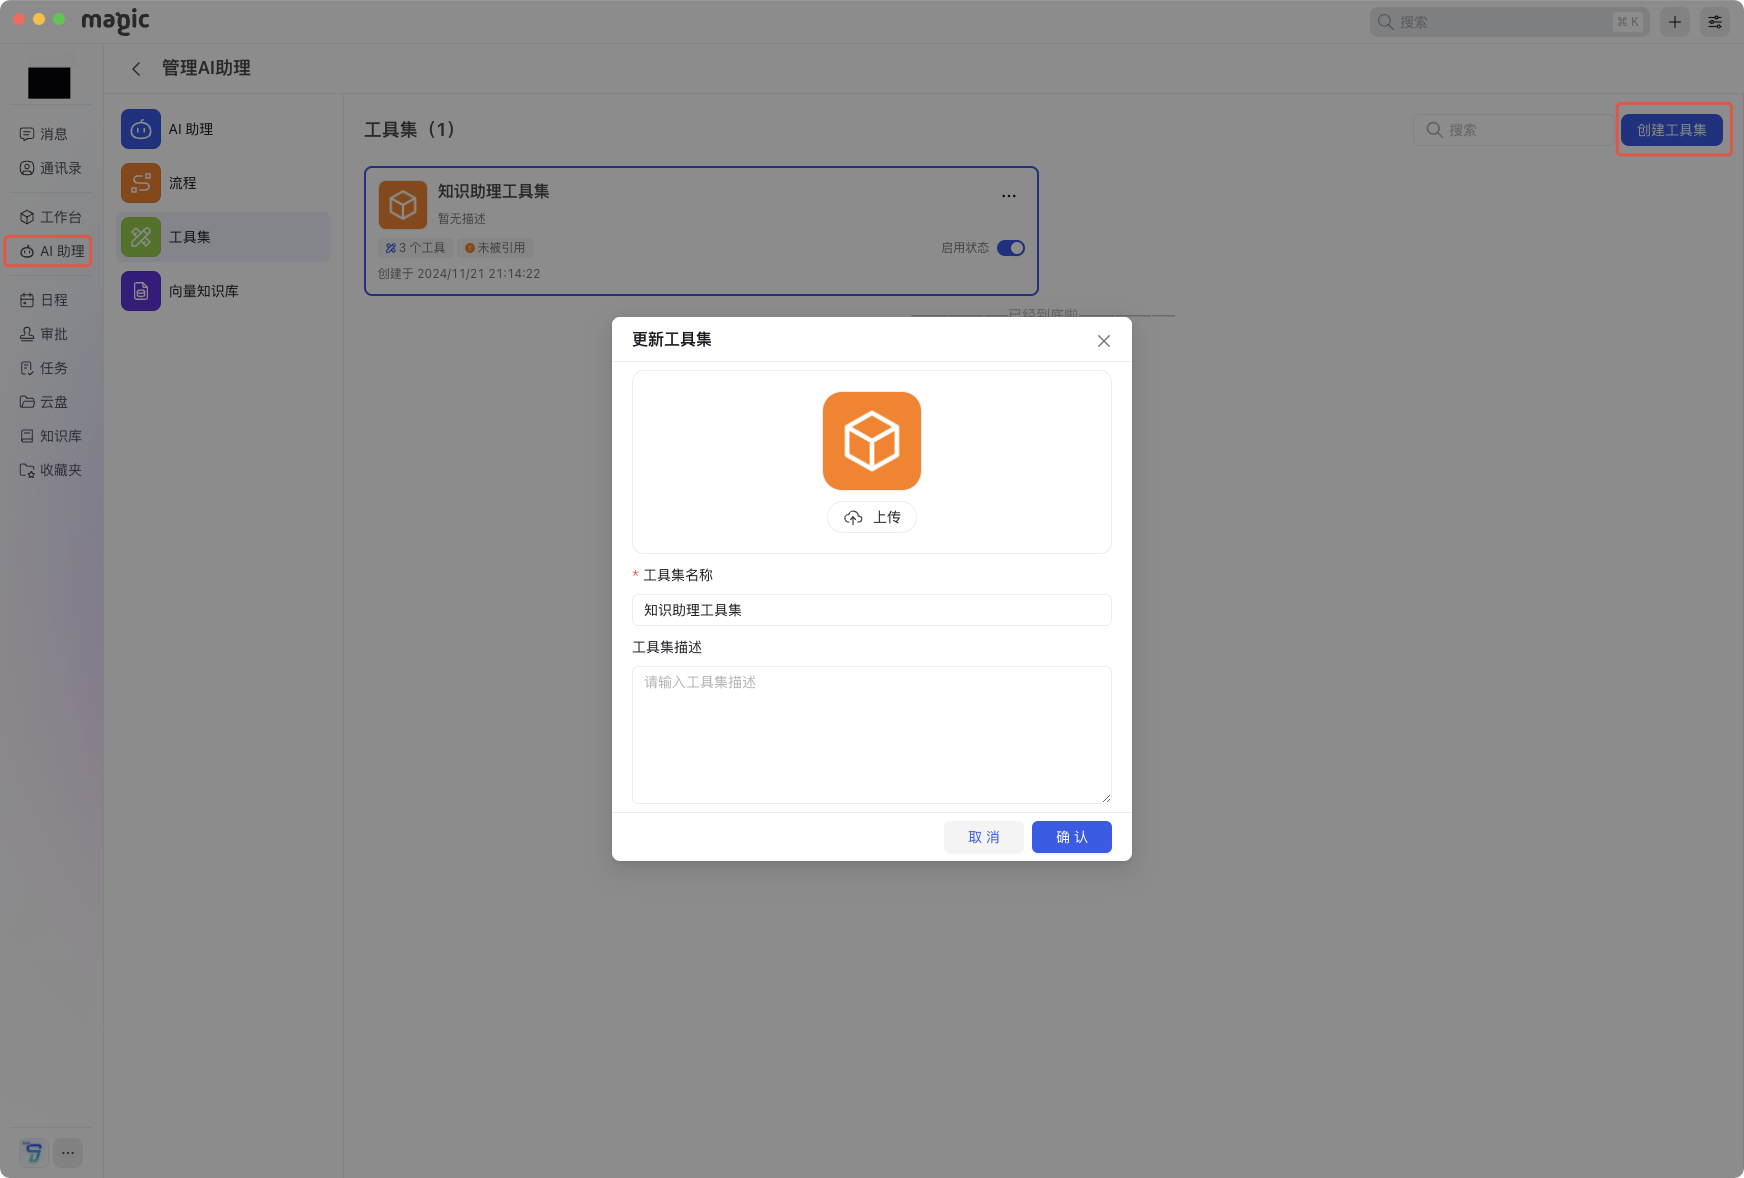The image size is (1744, 1178).
Task: Click the bottom-left blue app icon
Action: click(x=33, y=1153)
